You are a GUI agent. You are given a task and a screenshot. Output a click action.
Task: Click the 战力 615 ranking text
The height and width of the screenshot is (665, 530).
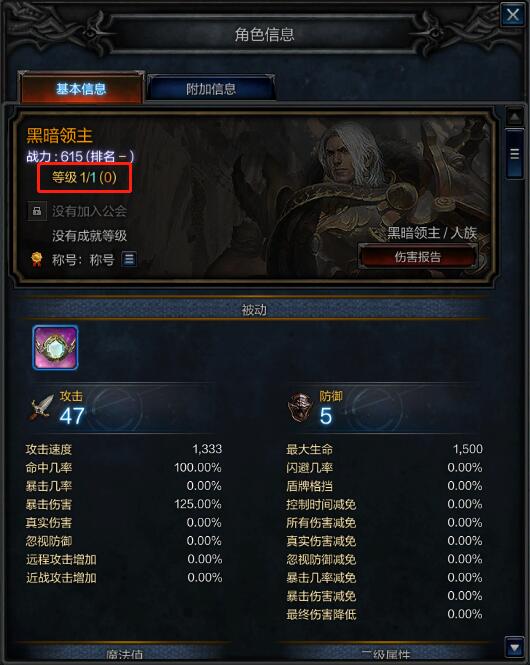pos(80,156)
